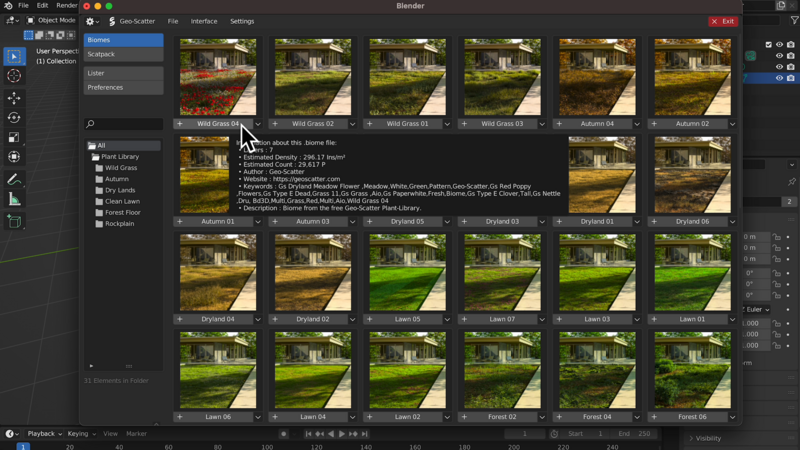
Task: Open Playback dropdown in timeline
Action: click(44, 434)
